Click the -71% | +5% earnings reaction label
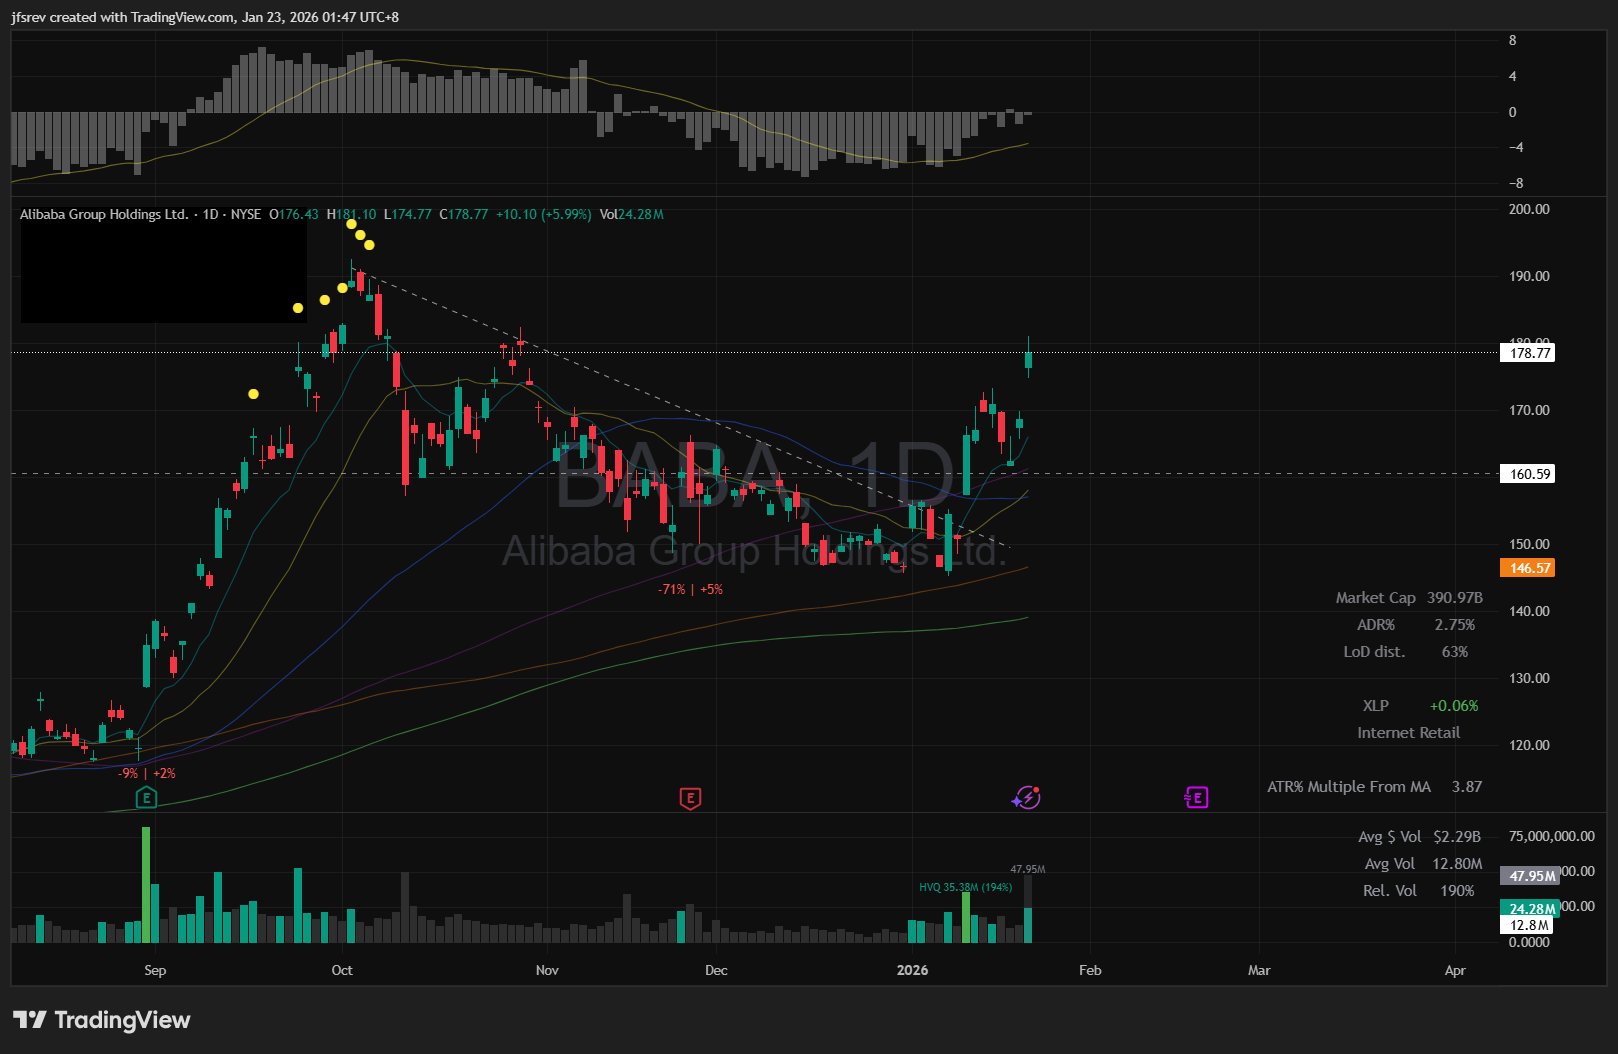This screenshot has height=1054, width=1618. coord(690,589)
